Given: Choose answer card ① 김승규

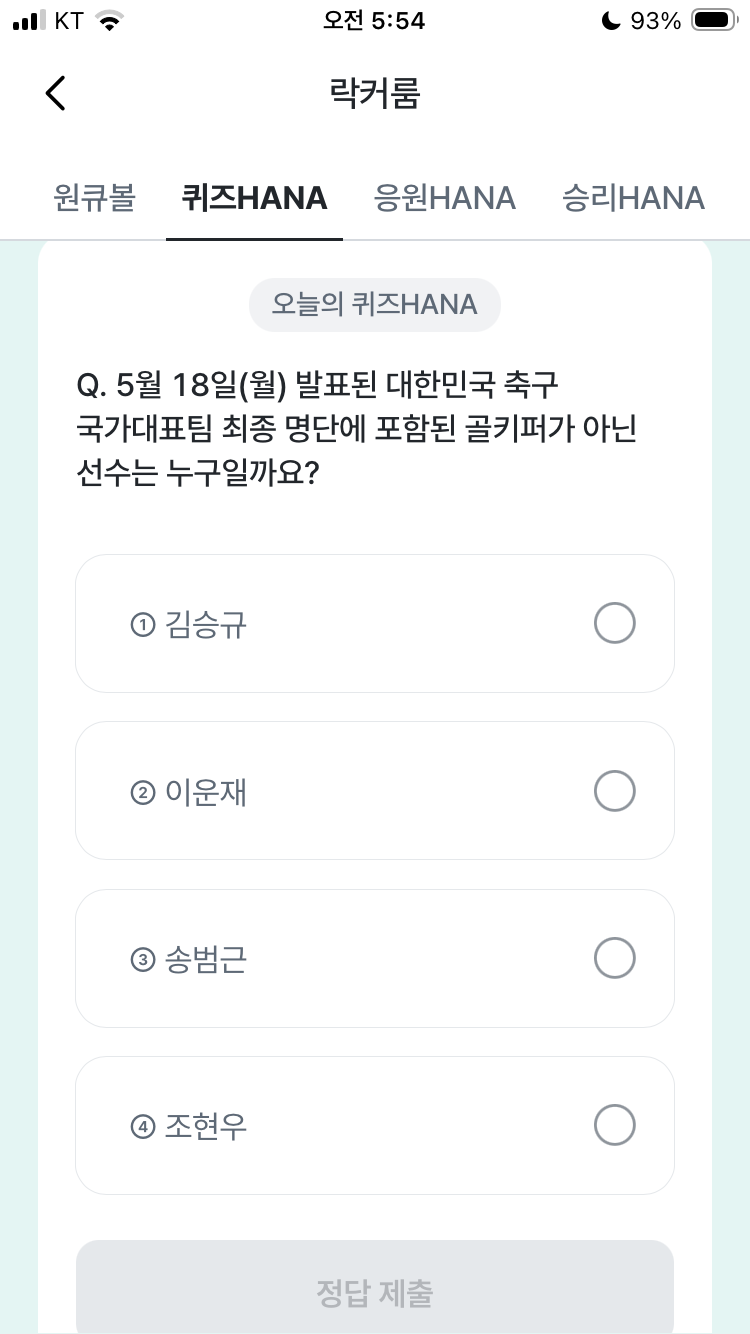Looking at the screenshot, I should (375, 624).
